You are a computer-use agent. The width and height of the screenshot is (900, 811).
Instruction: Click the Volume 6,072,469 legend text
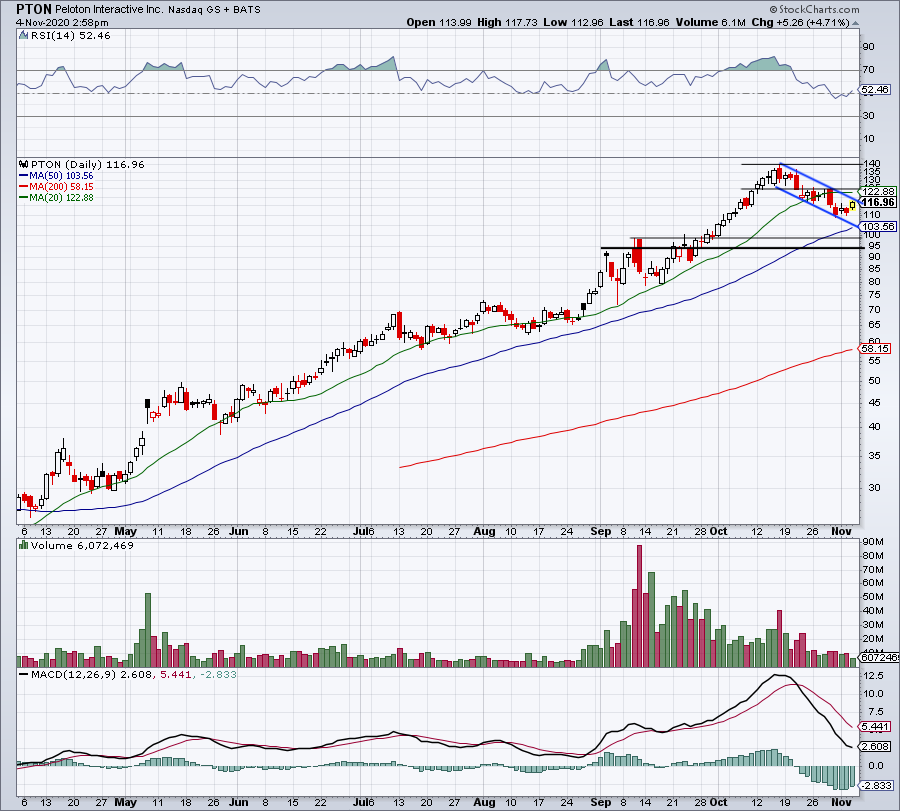[82, 545]
